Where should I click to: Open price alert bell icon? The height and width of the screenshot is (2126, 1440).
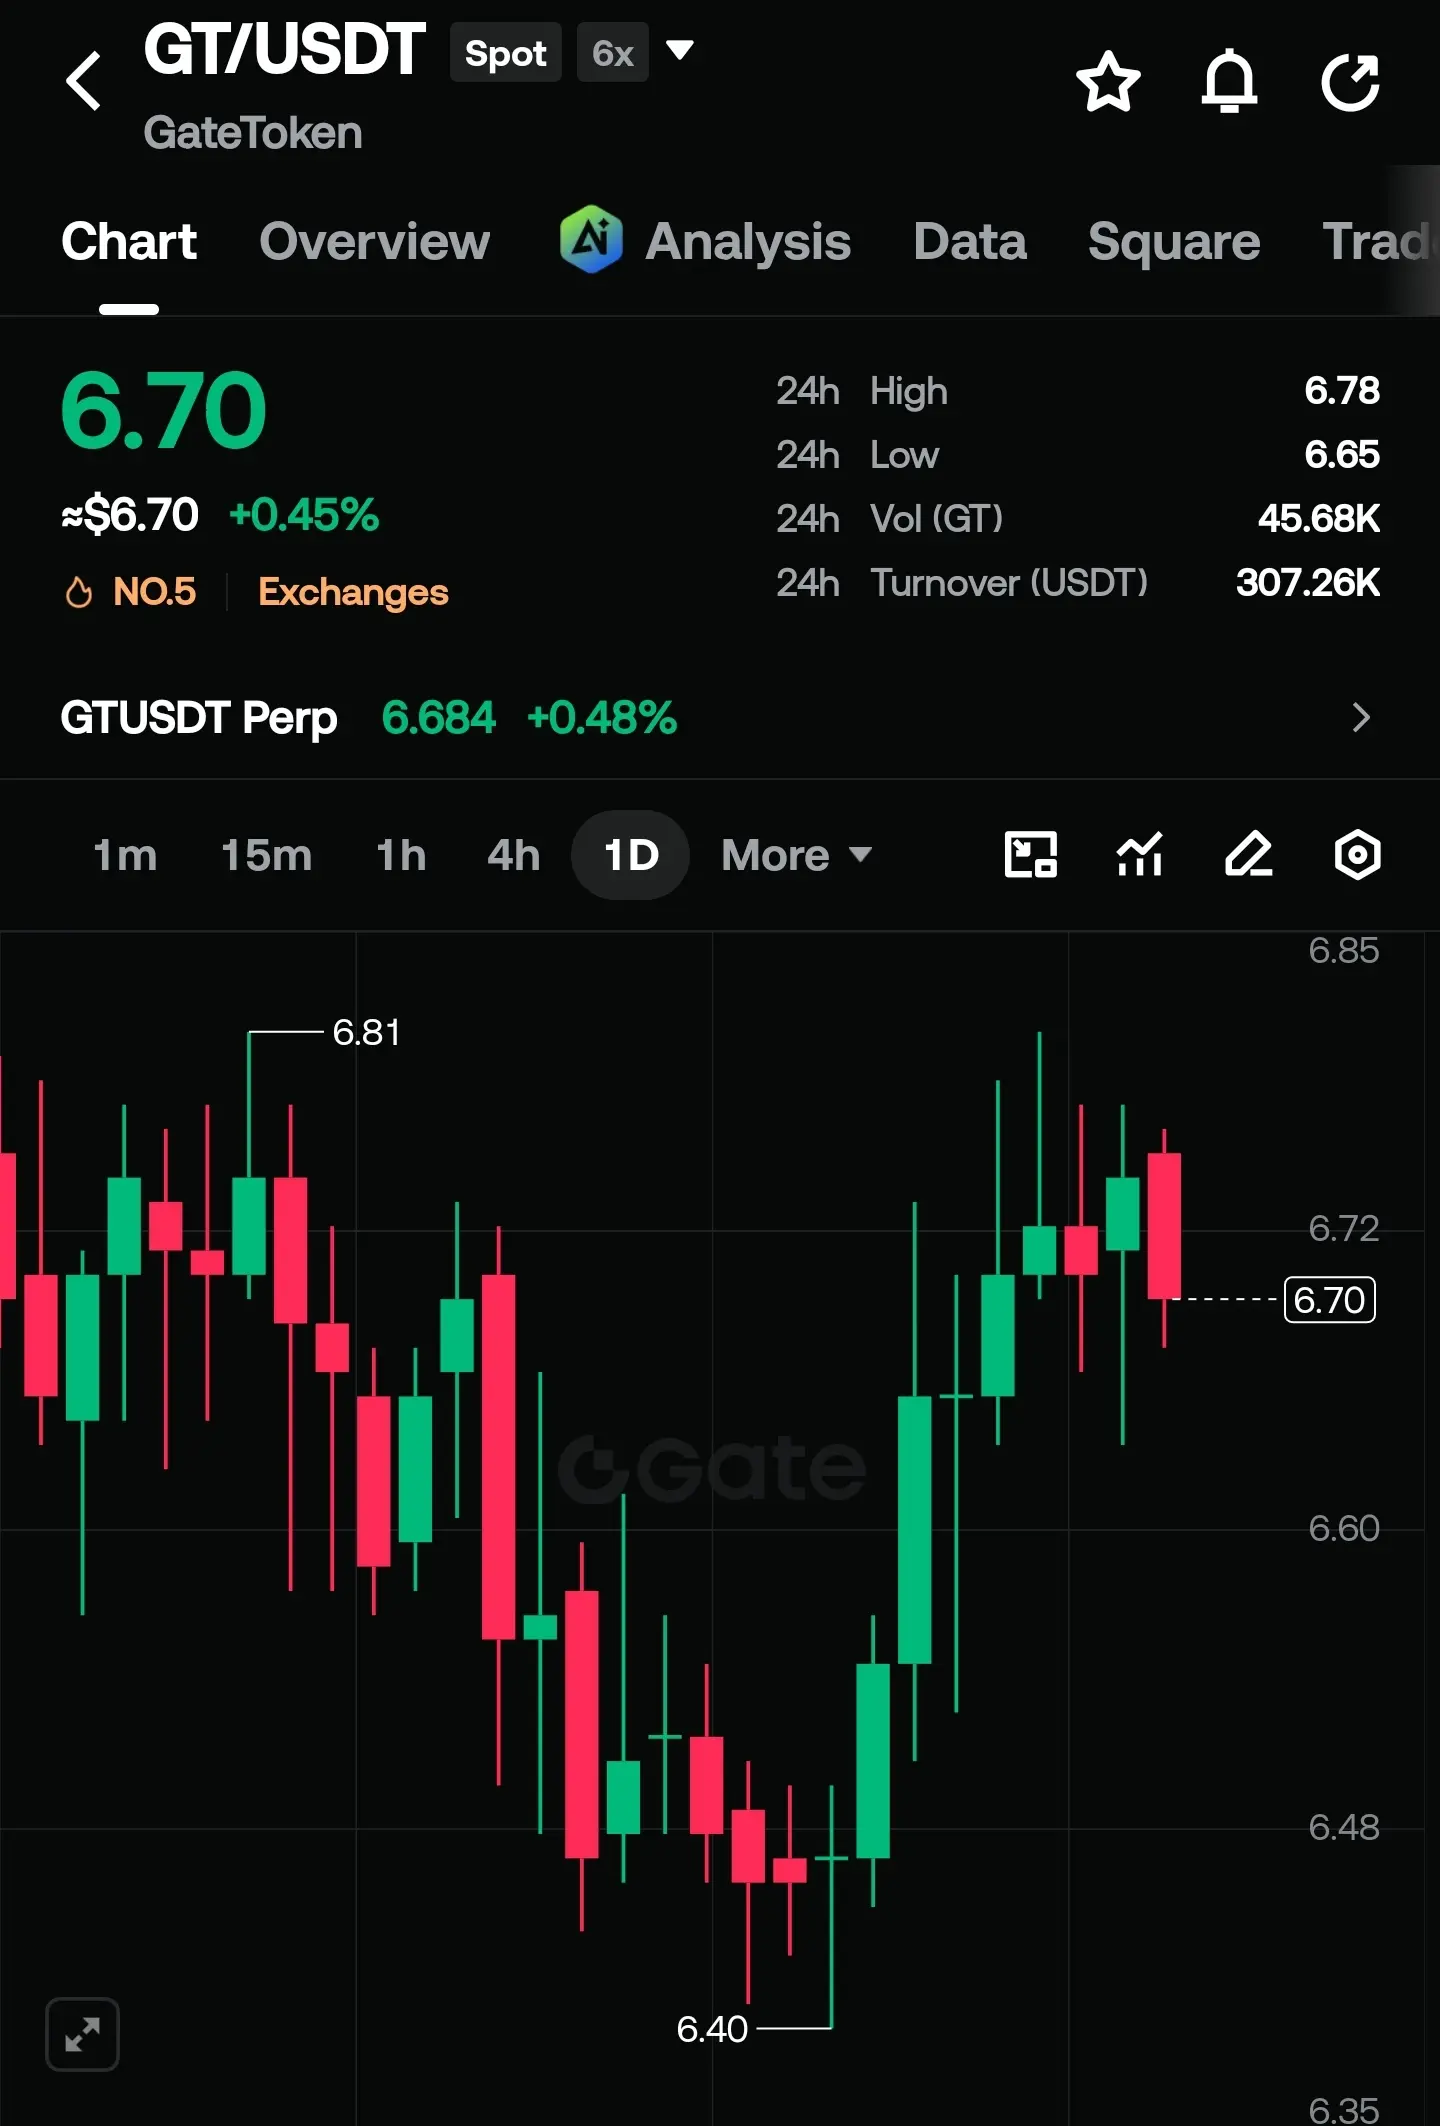(x=1229, y=81)
